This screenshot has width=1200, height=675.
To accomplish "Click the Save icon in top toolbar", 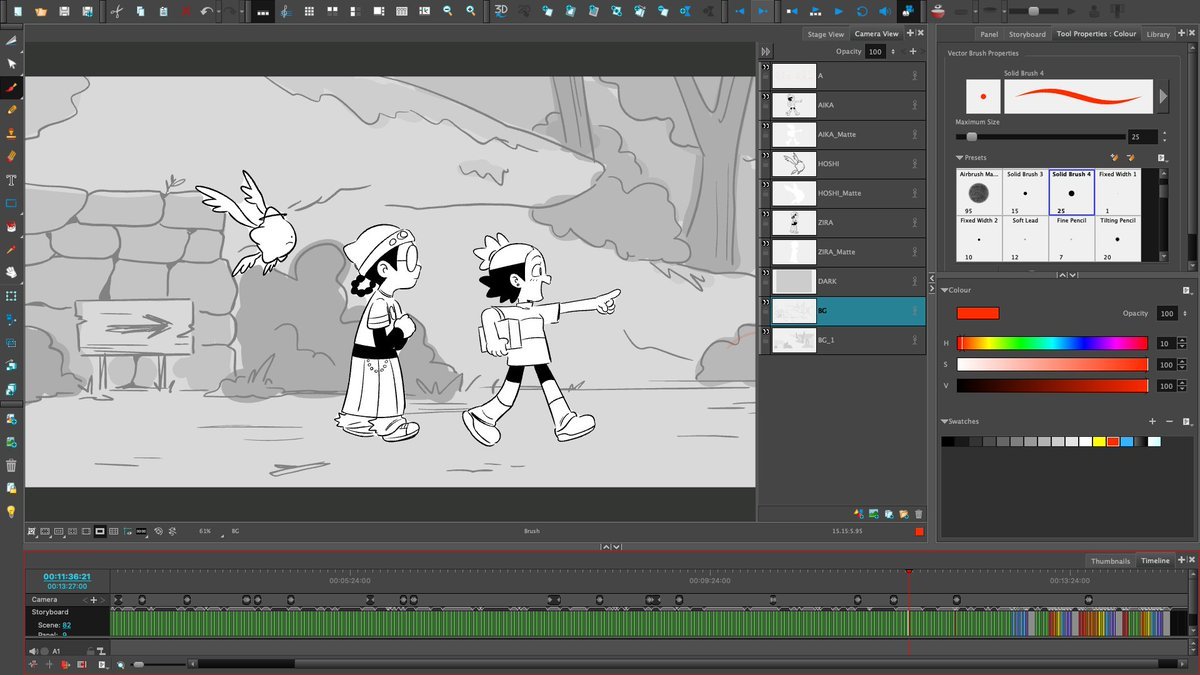I will (x=64, y=11).
